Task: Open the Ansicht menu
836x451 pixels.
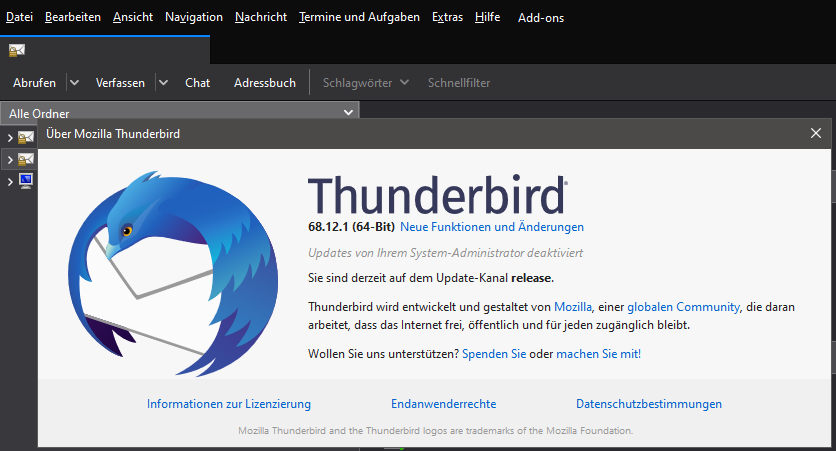Action: pyautogui.click(x=133, y=17)
